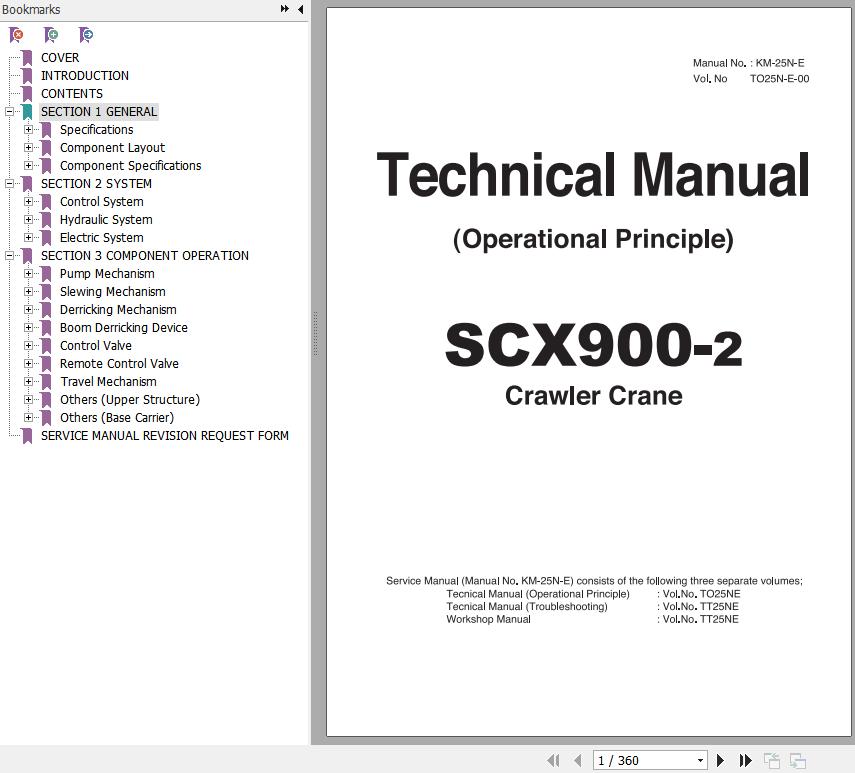Select SECTION 1 GENERAL bookmark

point(99,112)
